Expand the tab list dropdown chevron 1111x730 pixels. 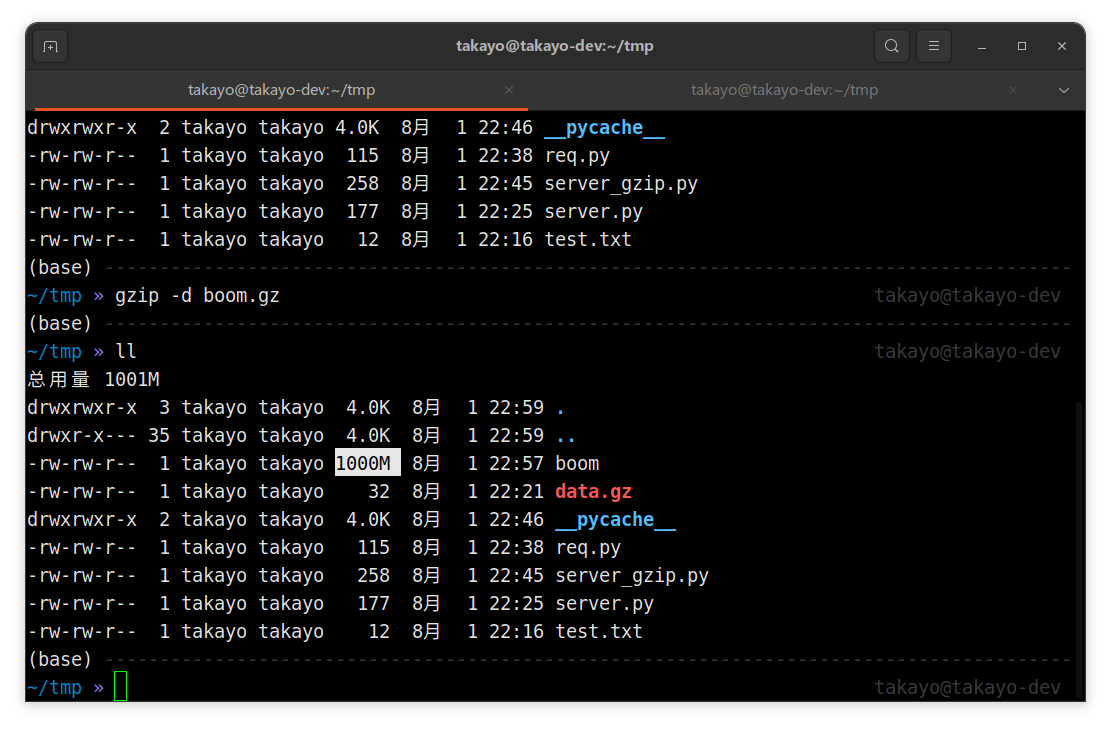click(x=1063, y=90)
